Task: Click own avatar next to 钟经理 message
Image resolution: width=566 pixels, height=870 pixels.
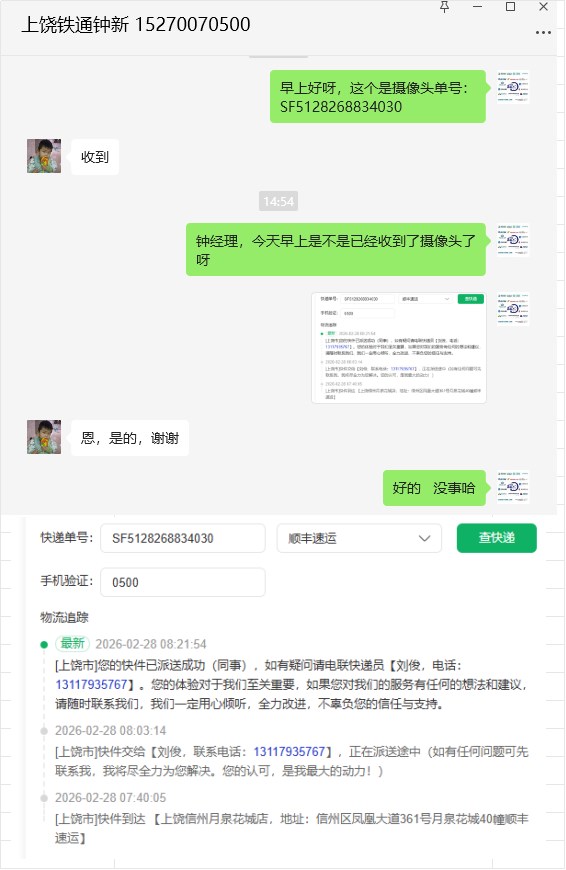Action: click(x=513, y=240)
